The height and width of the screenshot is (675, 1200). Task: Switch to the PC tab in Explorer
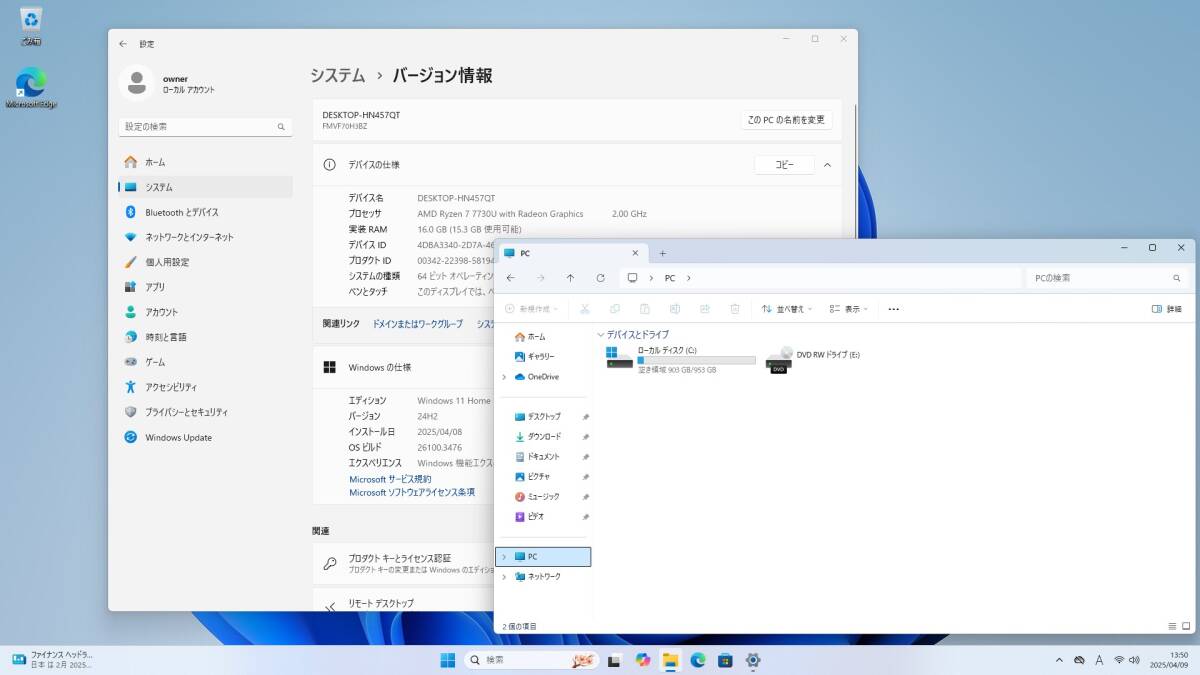point(560,253)
